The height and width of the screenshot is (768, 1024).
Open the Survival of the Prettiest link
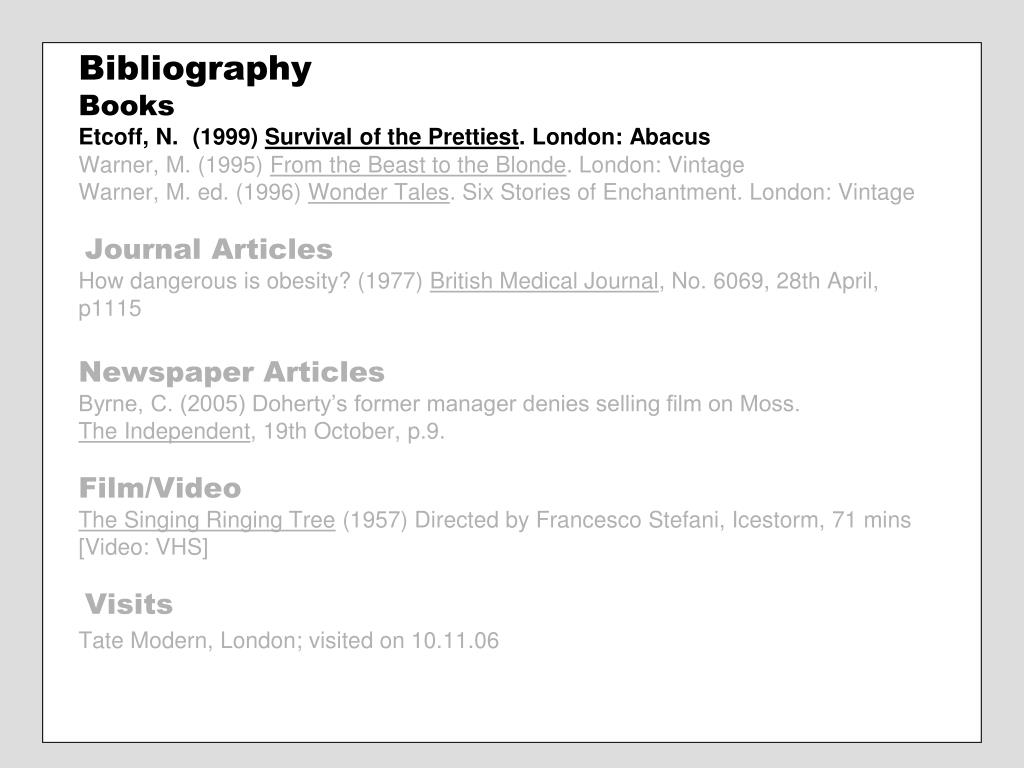click(x=391, y=137)
